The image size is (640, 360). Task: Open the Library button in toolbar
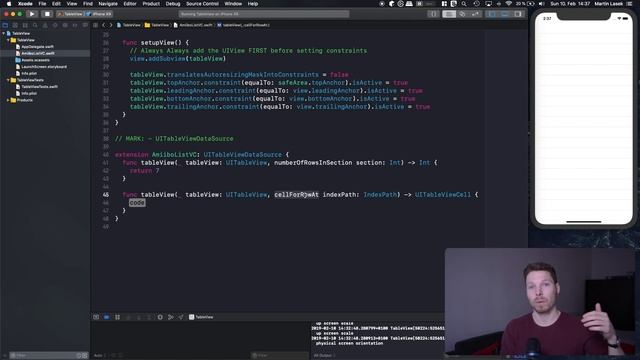[x=433, y=14]
